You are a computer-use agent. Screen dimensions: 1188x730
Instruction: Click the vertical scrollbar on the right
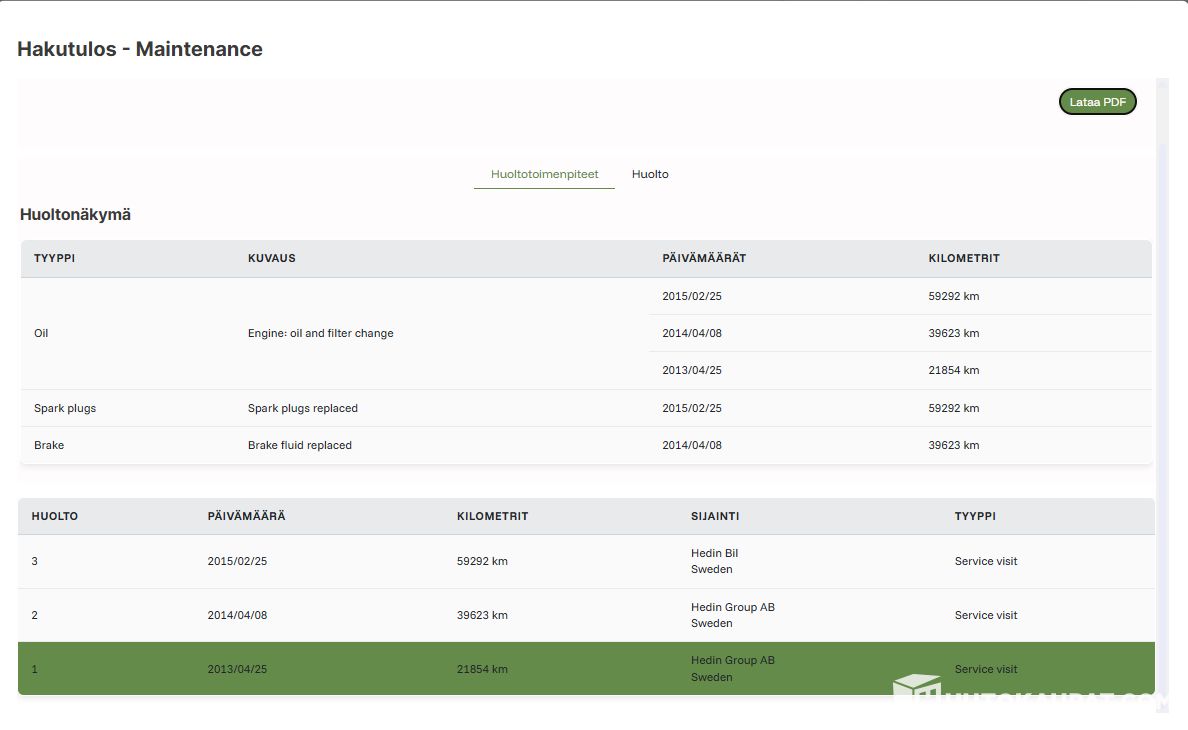click(x=1161, y=400)
